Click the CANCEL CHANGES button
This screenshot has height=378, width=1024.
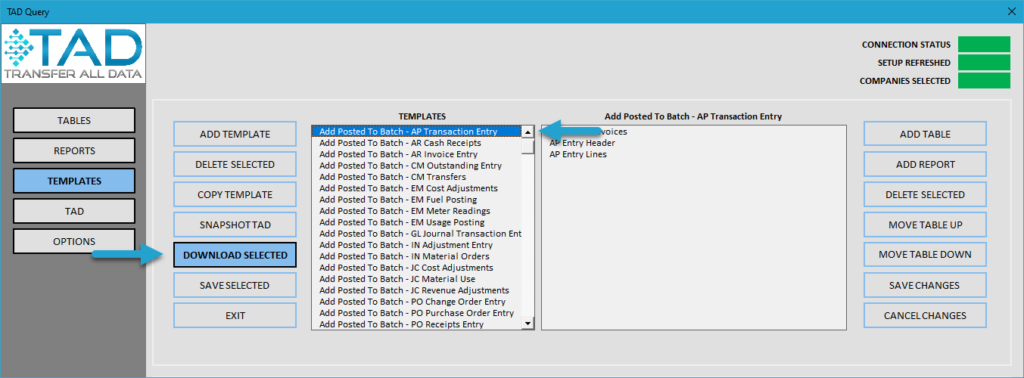point(925,315)
